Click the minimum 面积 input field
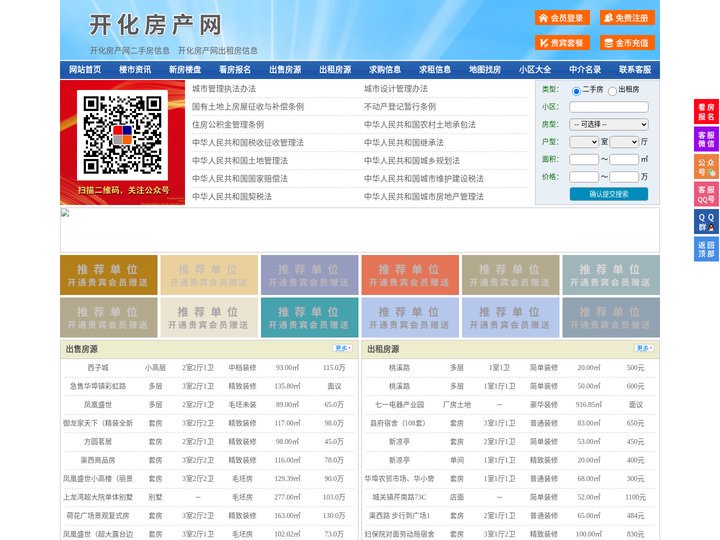Screen dimensions: 720x540 584,159
